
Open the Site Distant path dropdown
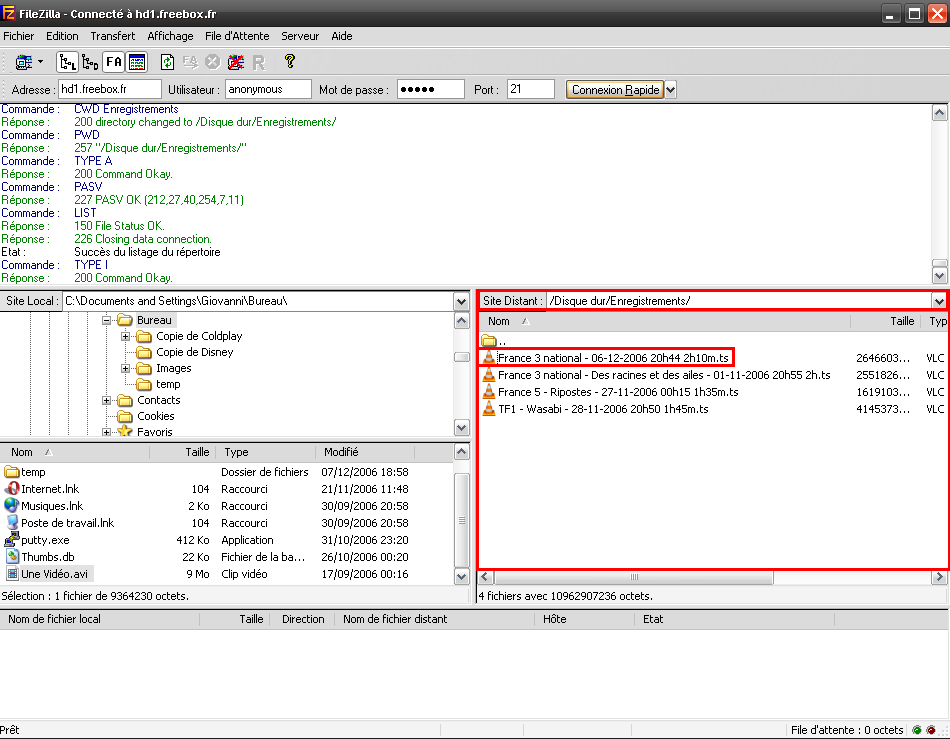pos(939,301)
